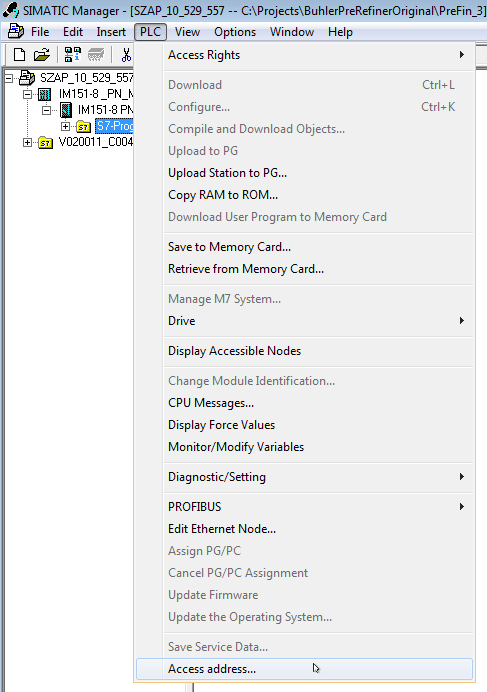This screenshot has width=487, height=692.
Task: Select the highlighted S7-Prog tree item
Action: (x=114, y=126)
